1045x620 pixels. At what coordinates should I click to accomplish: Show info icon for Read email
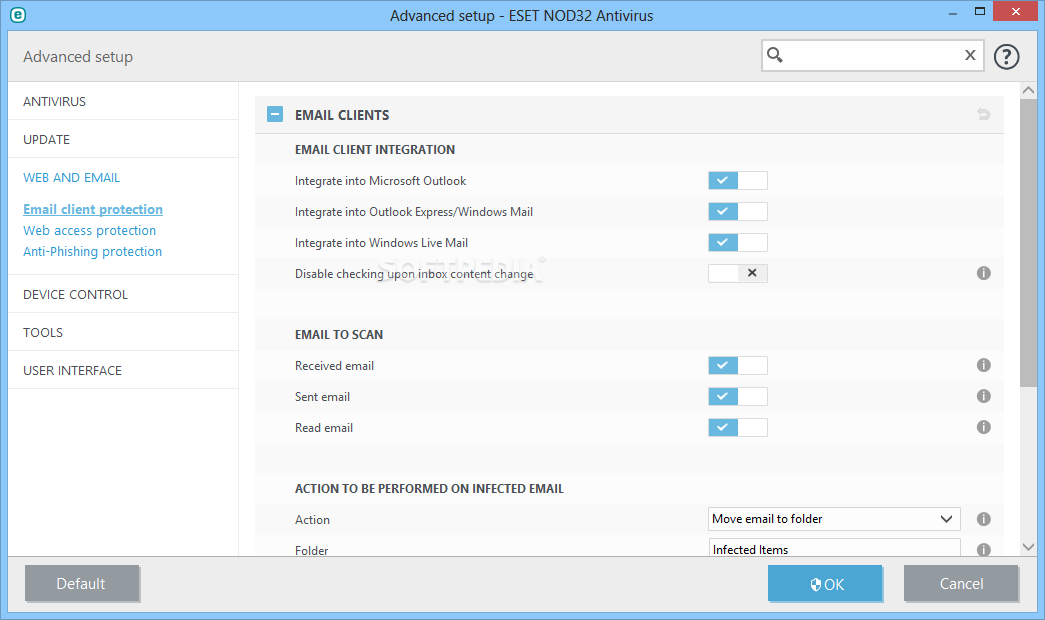click(x=984, y=427)
